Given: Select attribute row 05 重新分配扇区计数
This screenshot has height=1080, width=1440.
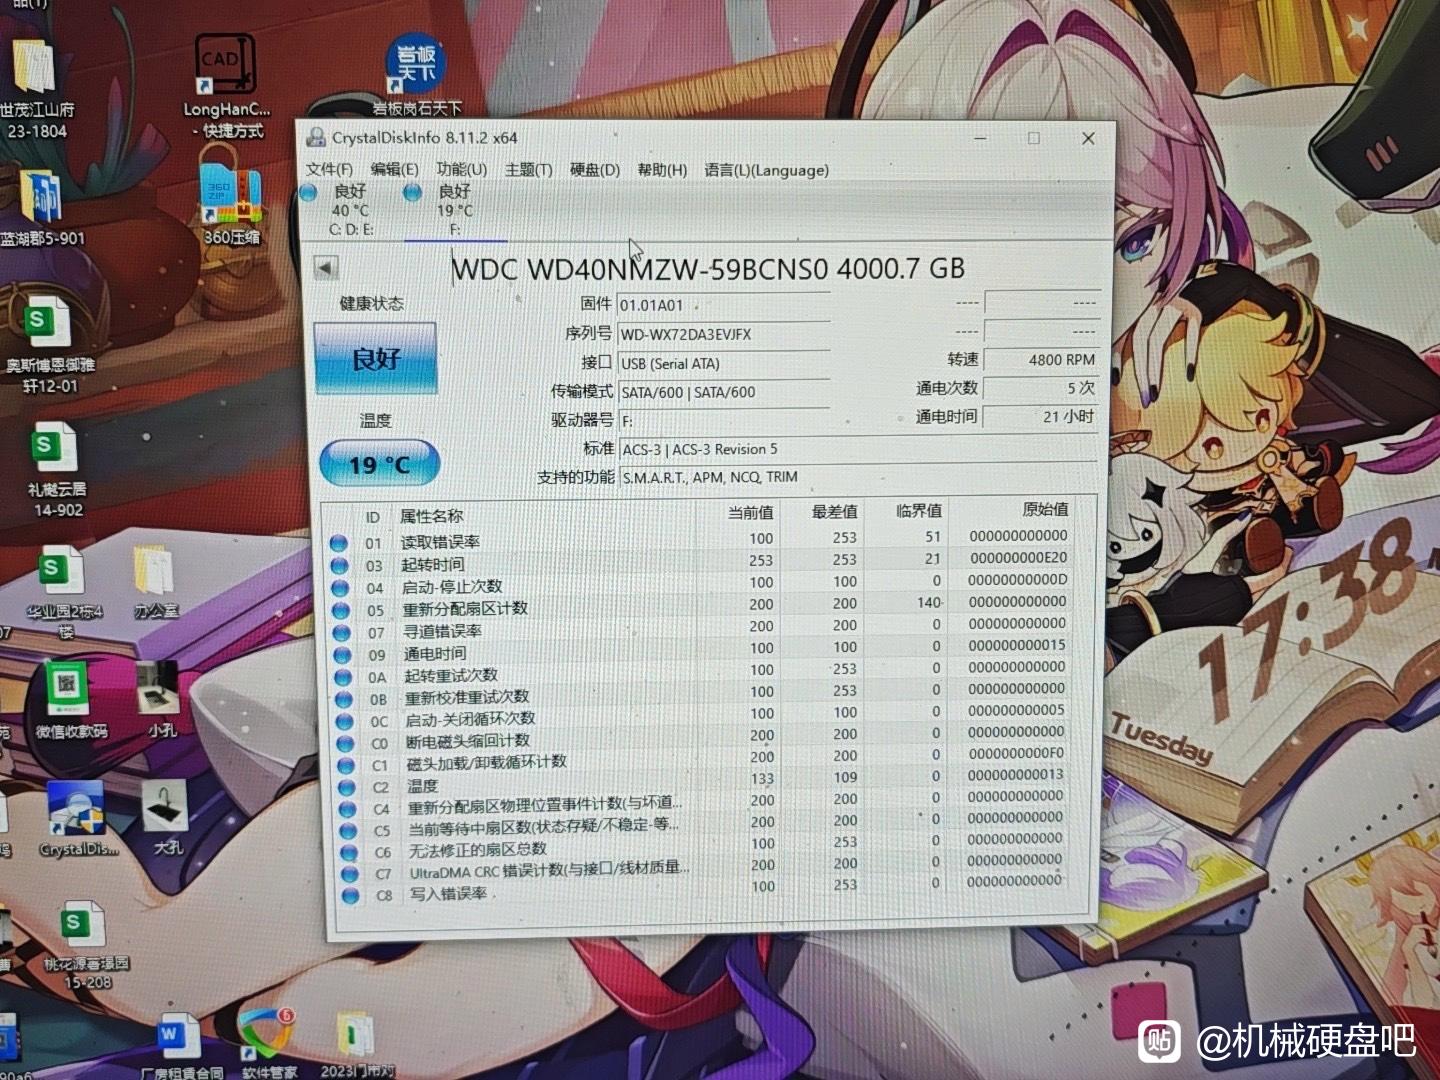Looking at the screenshot, I should pyautogui.click(x=700, y=607).
